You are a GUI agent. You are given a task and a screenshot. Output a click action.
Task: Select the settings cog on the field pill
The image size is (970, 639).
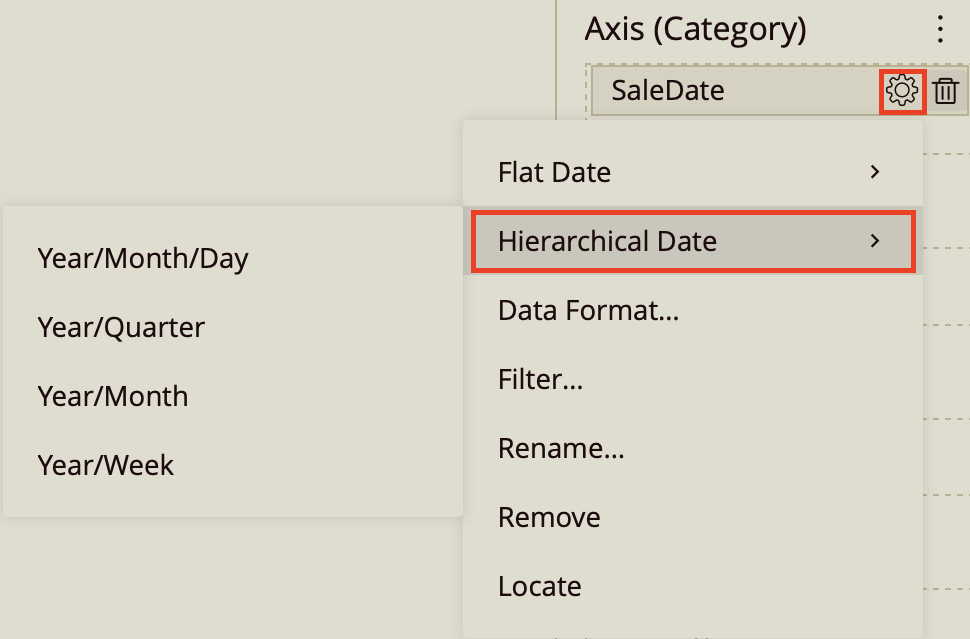tap(903, 91)
